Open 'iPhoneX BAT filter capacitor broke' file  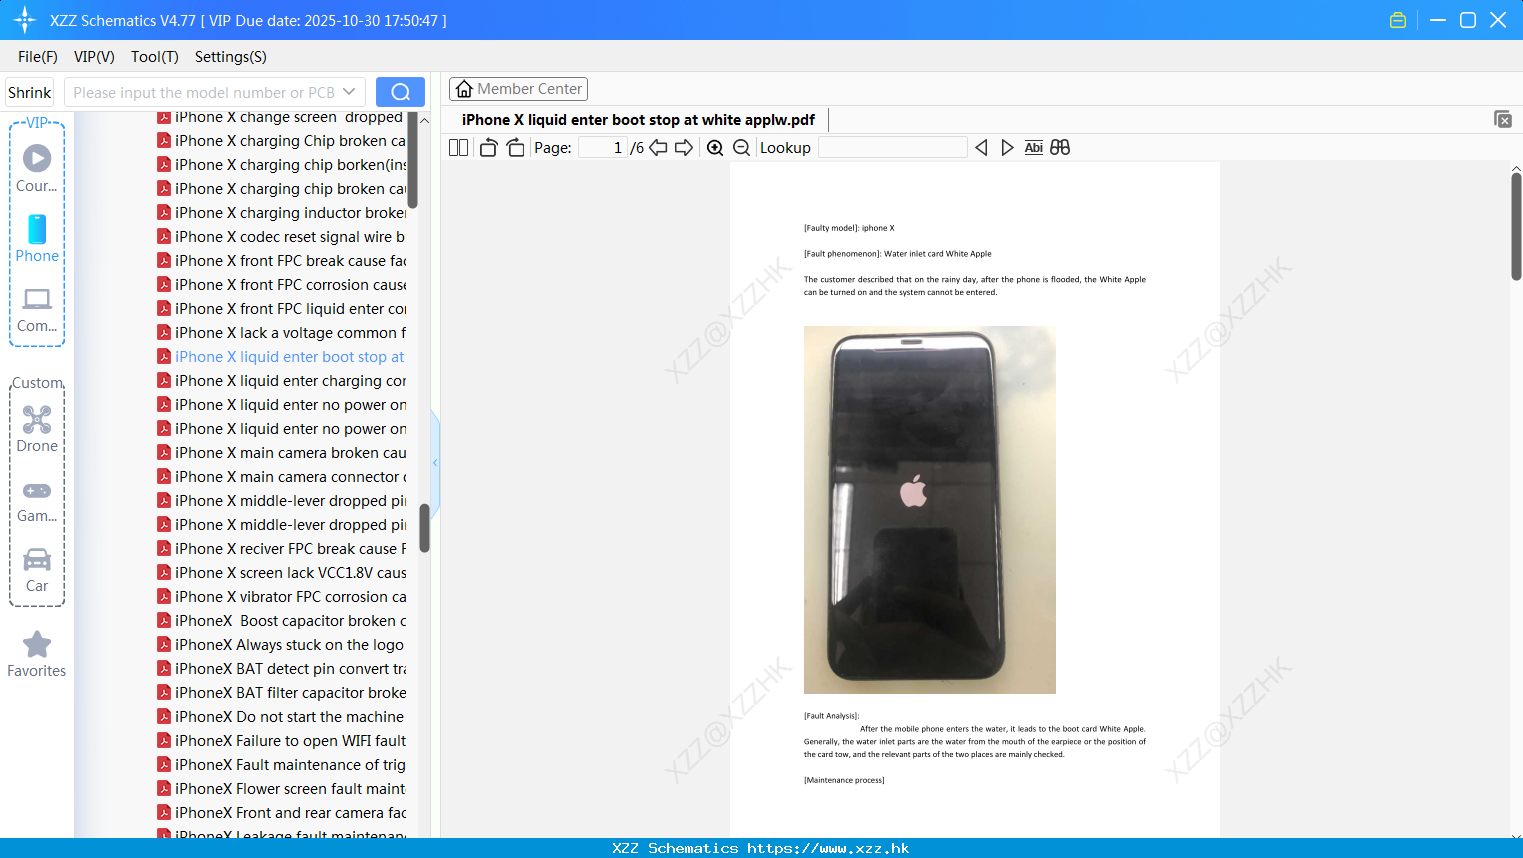coord(282,693)
